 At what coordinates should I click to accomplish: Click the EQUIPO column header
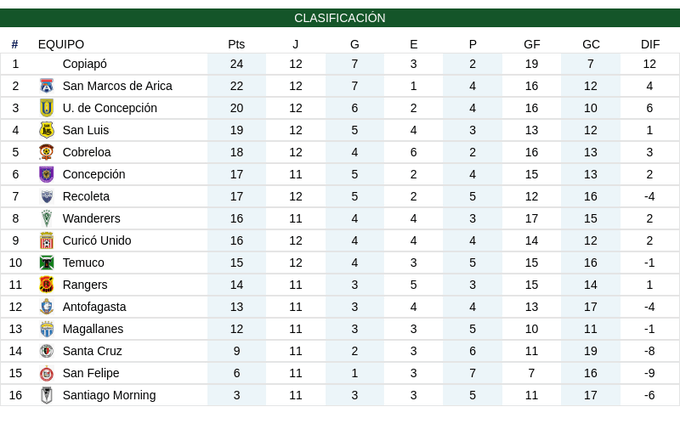pos(61,44)
